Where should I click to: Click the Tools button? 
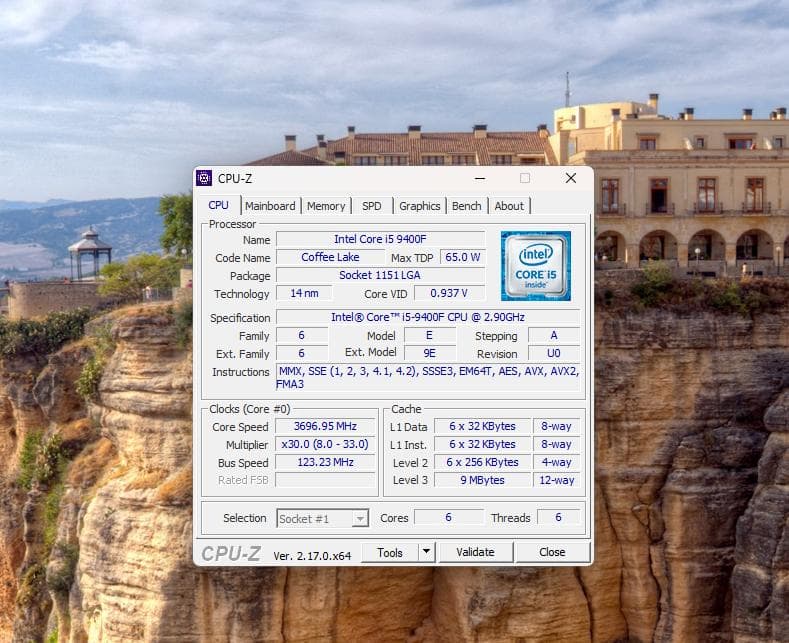389,552
